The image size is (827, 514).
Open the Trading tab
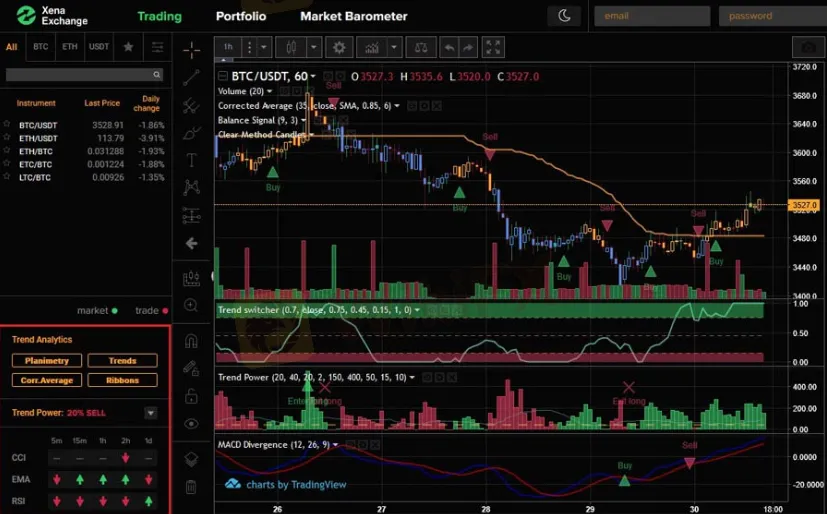159,16
